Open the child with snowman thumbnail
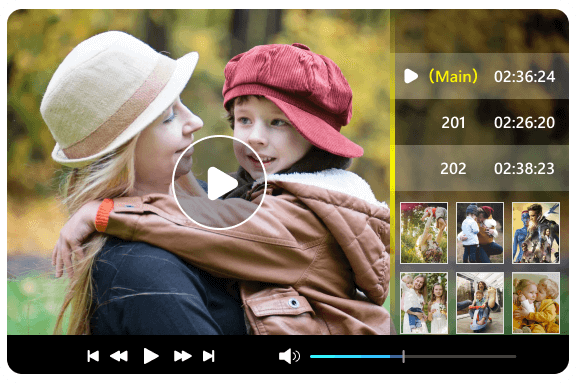 (x=480, y=233)
